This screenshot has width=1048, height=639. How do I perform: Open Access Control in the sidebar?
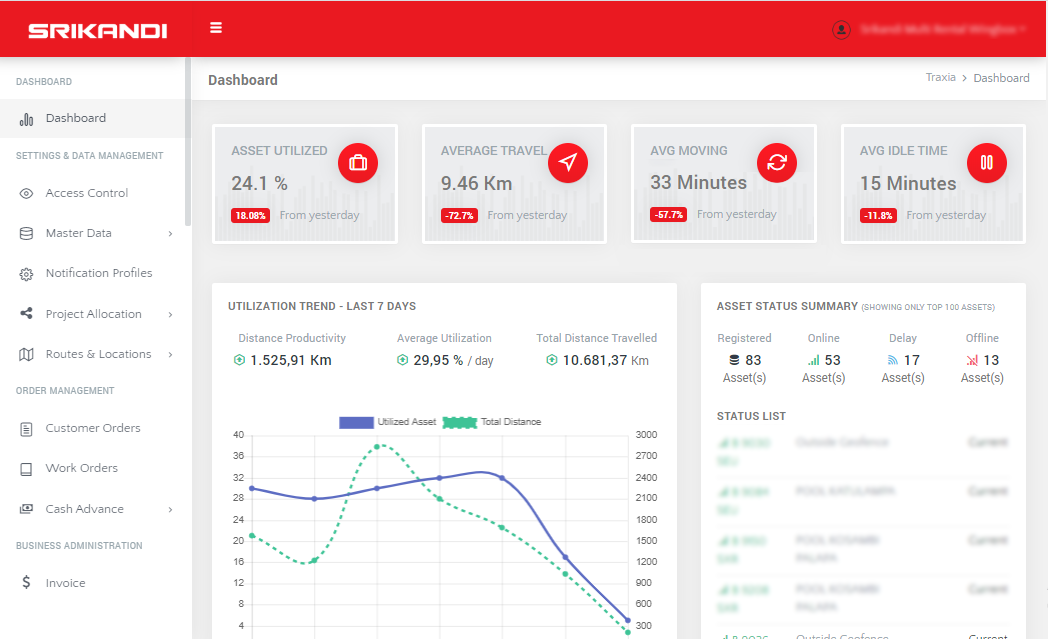click(x=87, y=193)
